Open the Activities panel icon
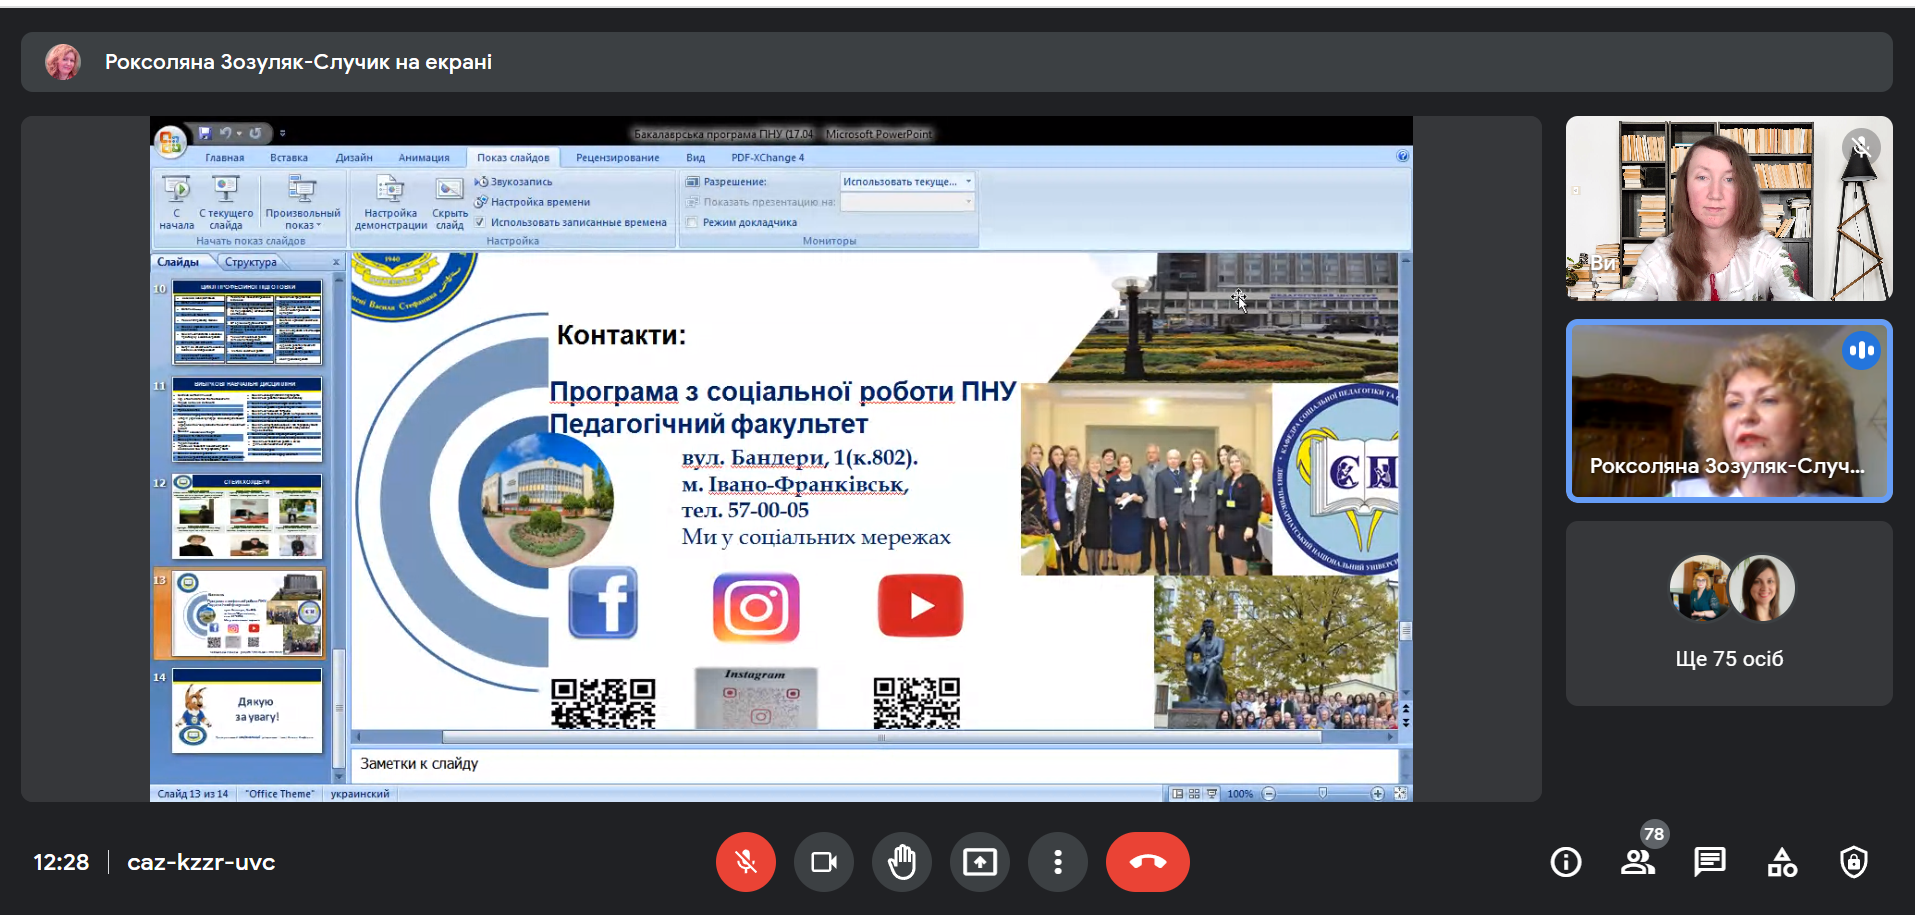1915x915 pixels. point(1782,862)
